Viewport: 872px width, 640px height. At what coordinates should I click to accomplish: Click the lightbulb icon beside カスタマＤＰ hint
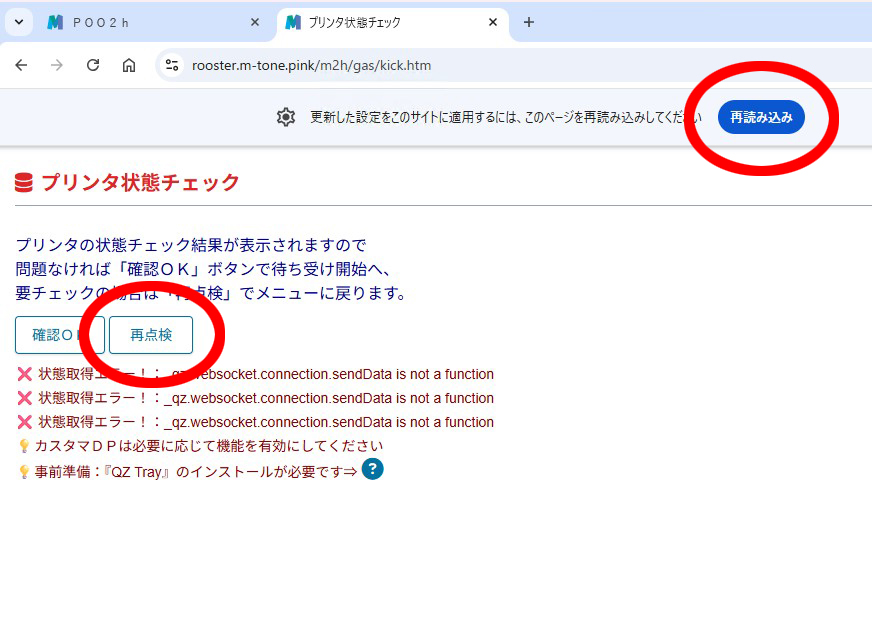pos(24,446)
